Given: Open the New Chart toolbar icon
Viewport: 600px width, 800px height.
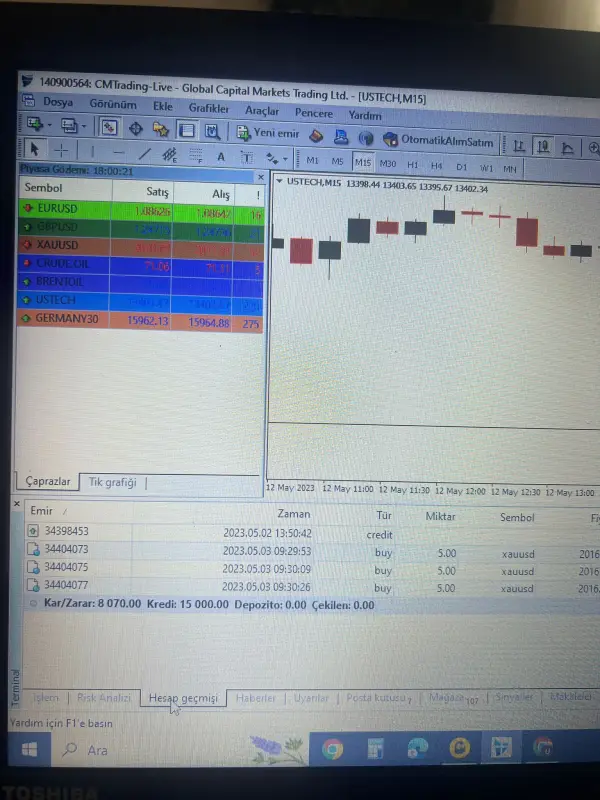Looking at the screenshot, I should click(35, 124).
